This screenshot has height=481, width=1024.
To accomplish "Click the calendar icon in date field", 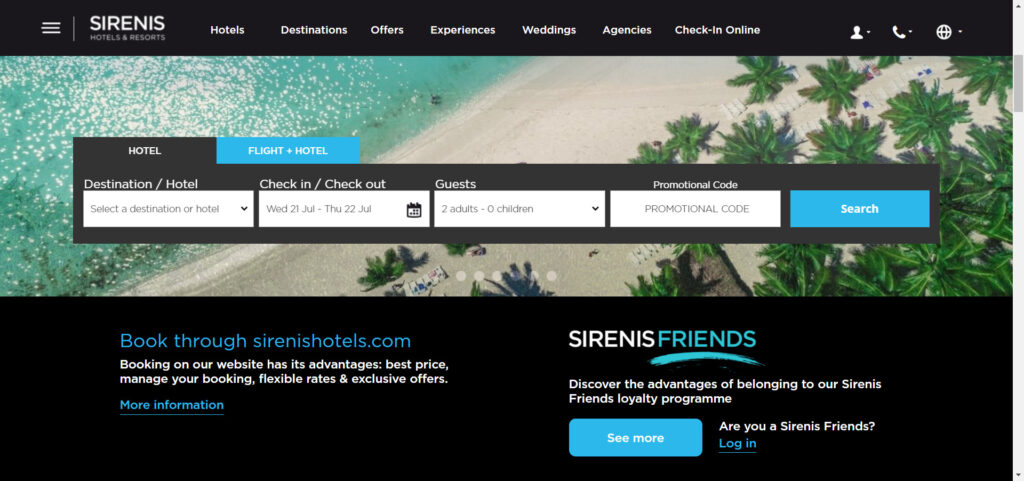I will click(414, 209).
